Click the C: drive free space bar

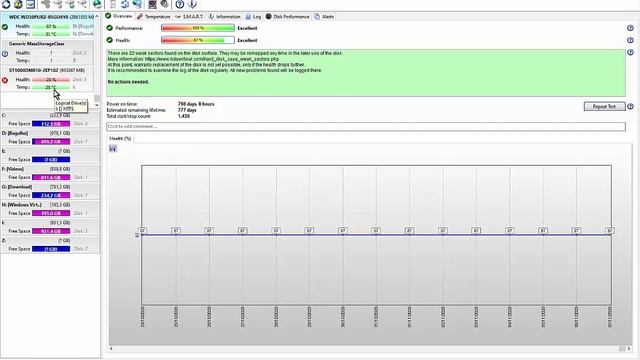(51, 124)
